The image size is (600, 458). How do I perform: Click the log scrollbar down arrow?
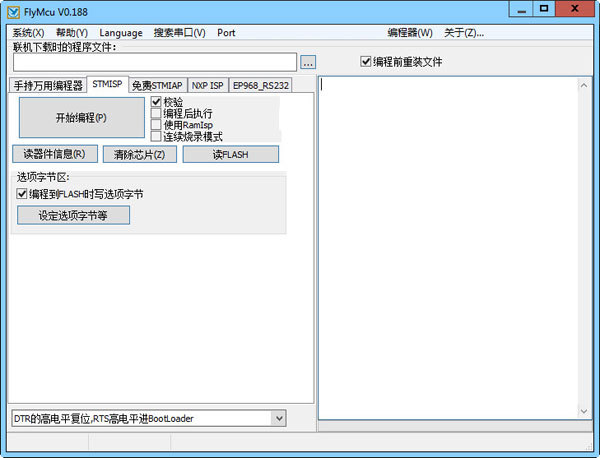(x=584, y=411)
